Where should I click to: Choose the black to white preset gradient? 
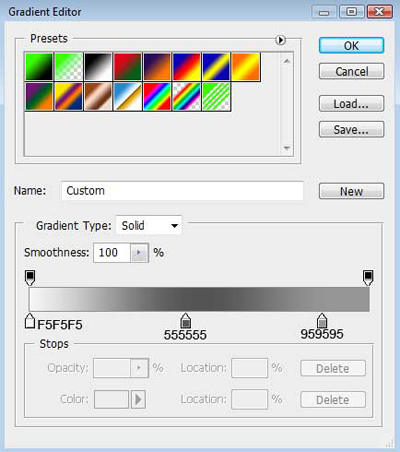tap(98, 67)
